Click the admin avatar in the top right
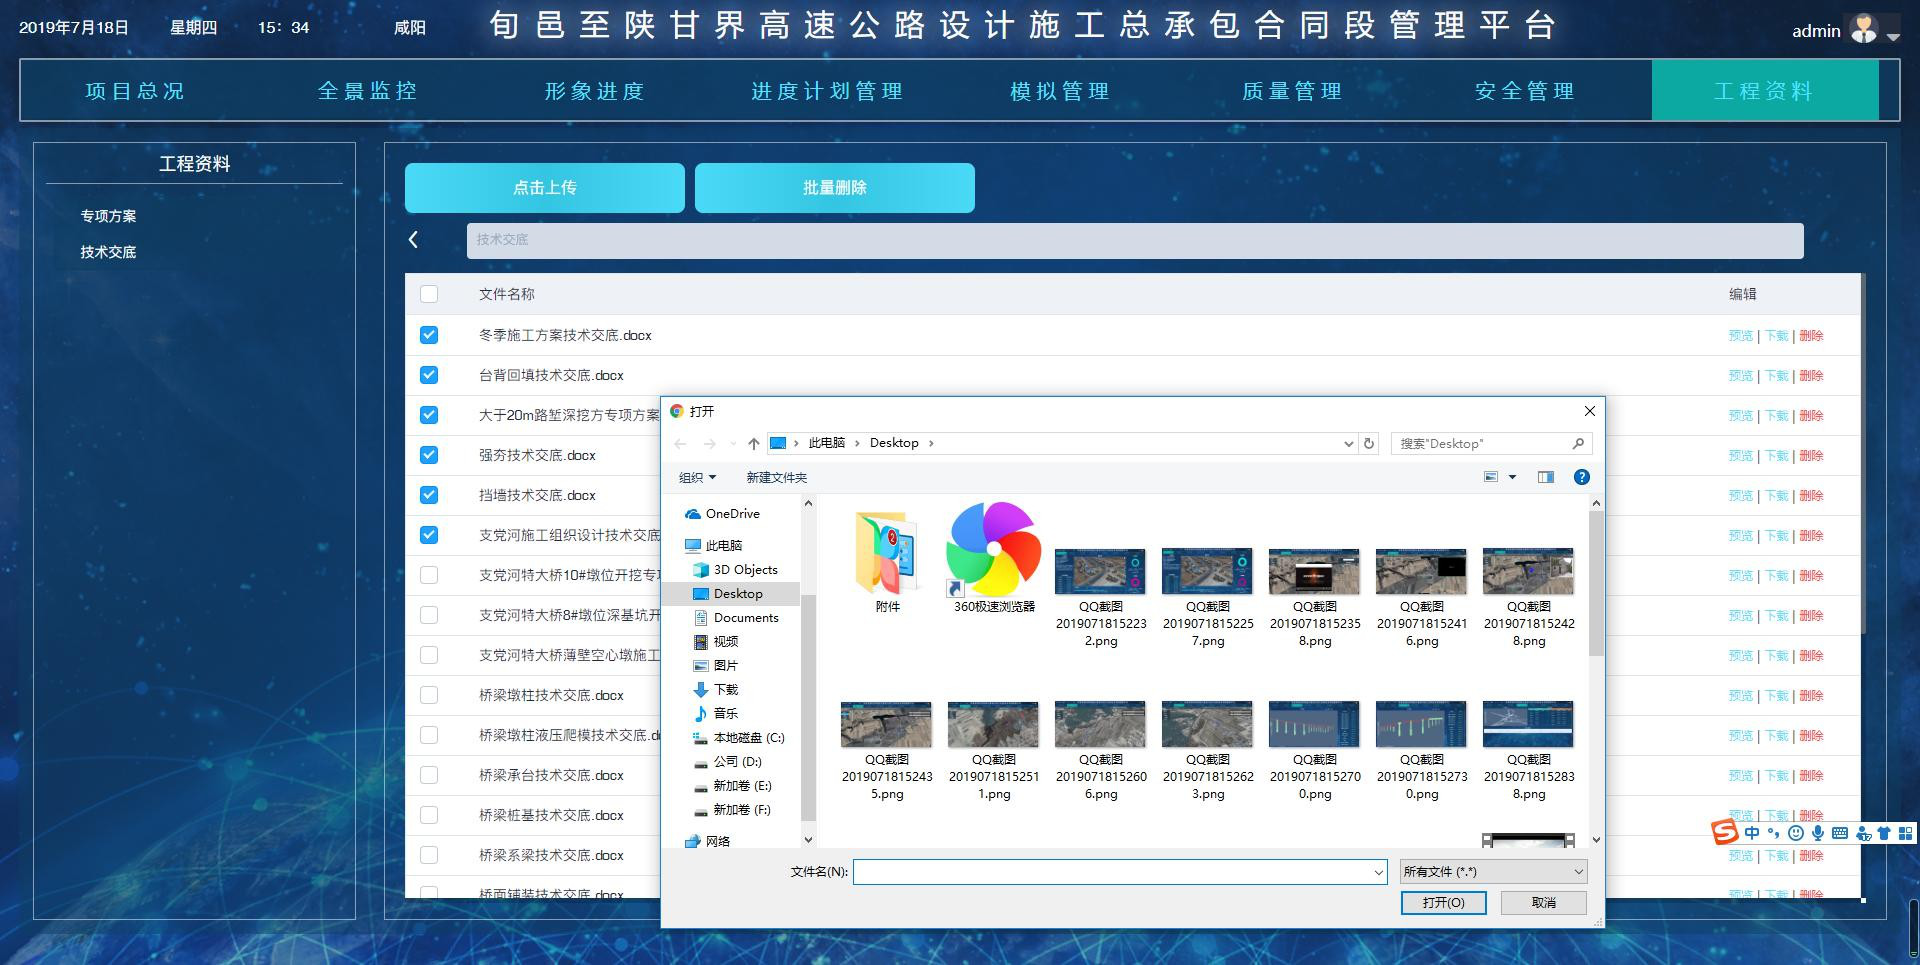 (1866, 28)
